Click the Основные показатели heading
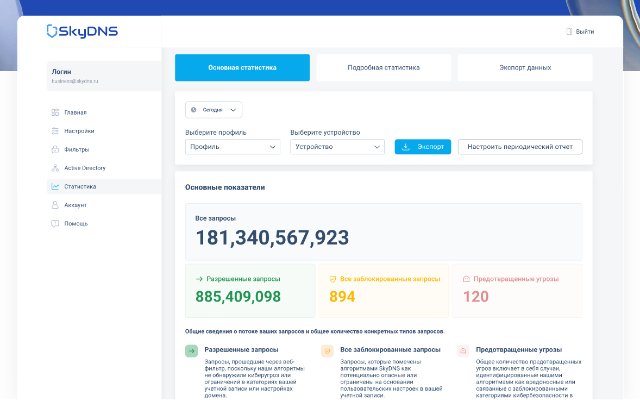This screenshot has width=640, height=400. click(x=225, y=187)
